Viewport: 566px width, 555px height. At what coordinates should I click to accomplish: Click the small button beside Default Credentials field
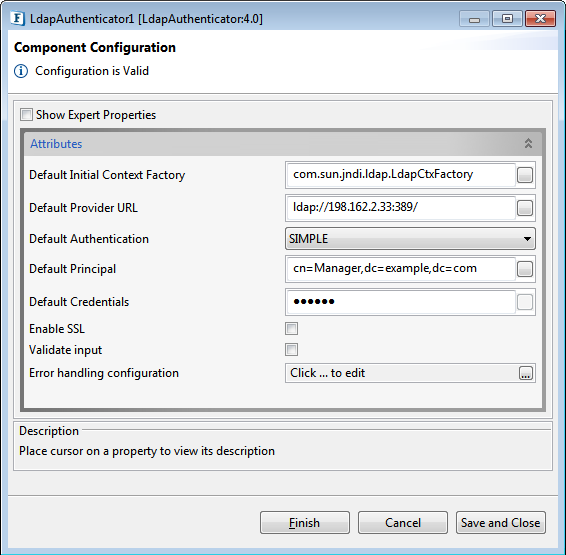(524, 302)
